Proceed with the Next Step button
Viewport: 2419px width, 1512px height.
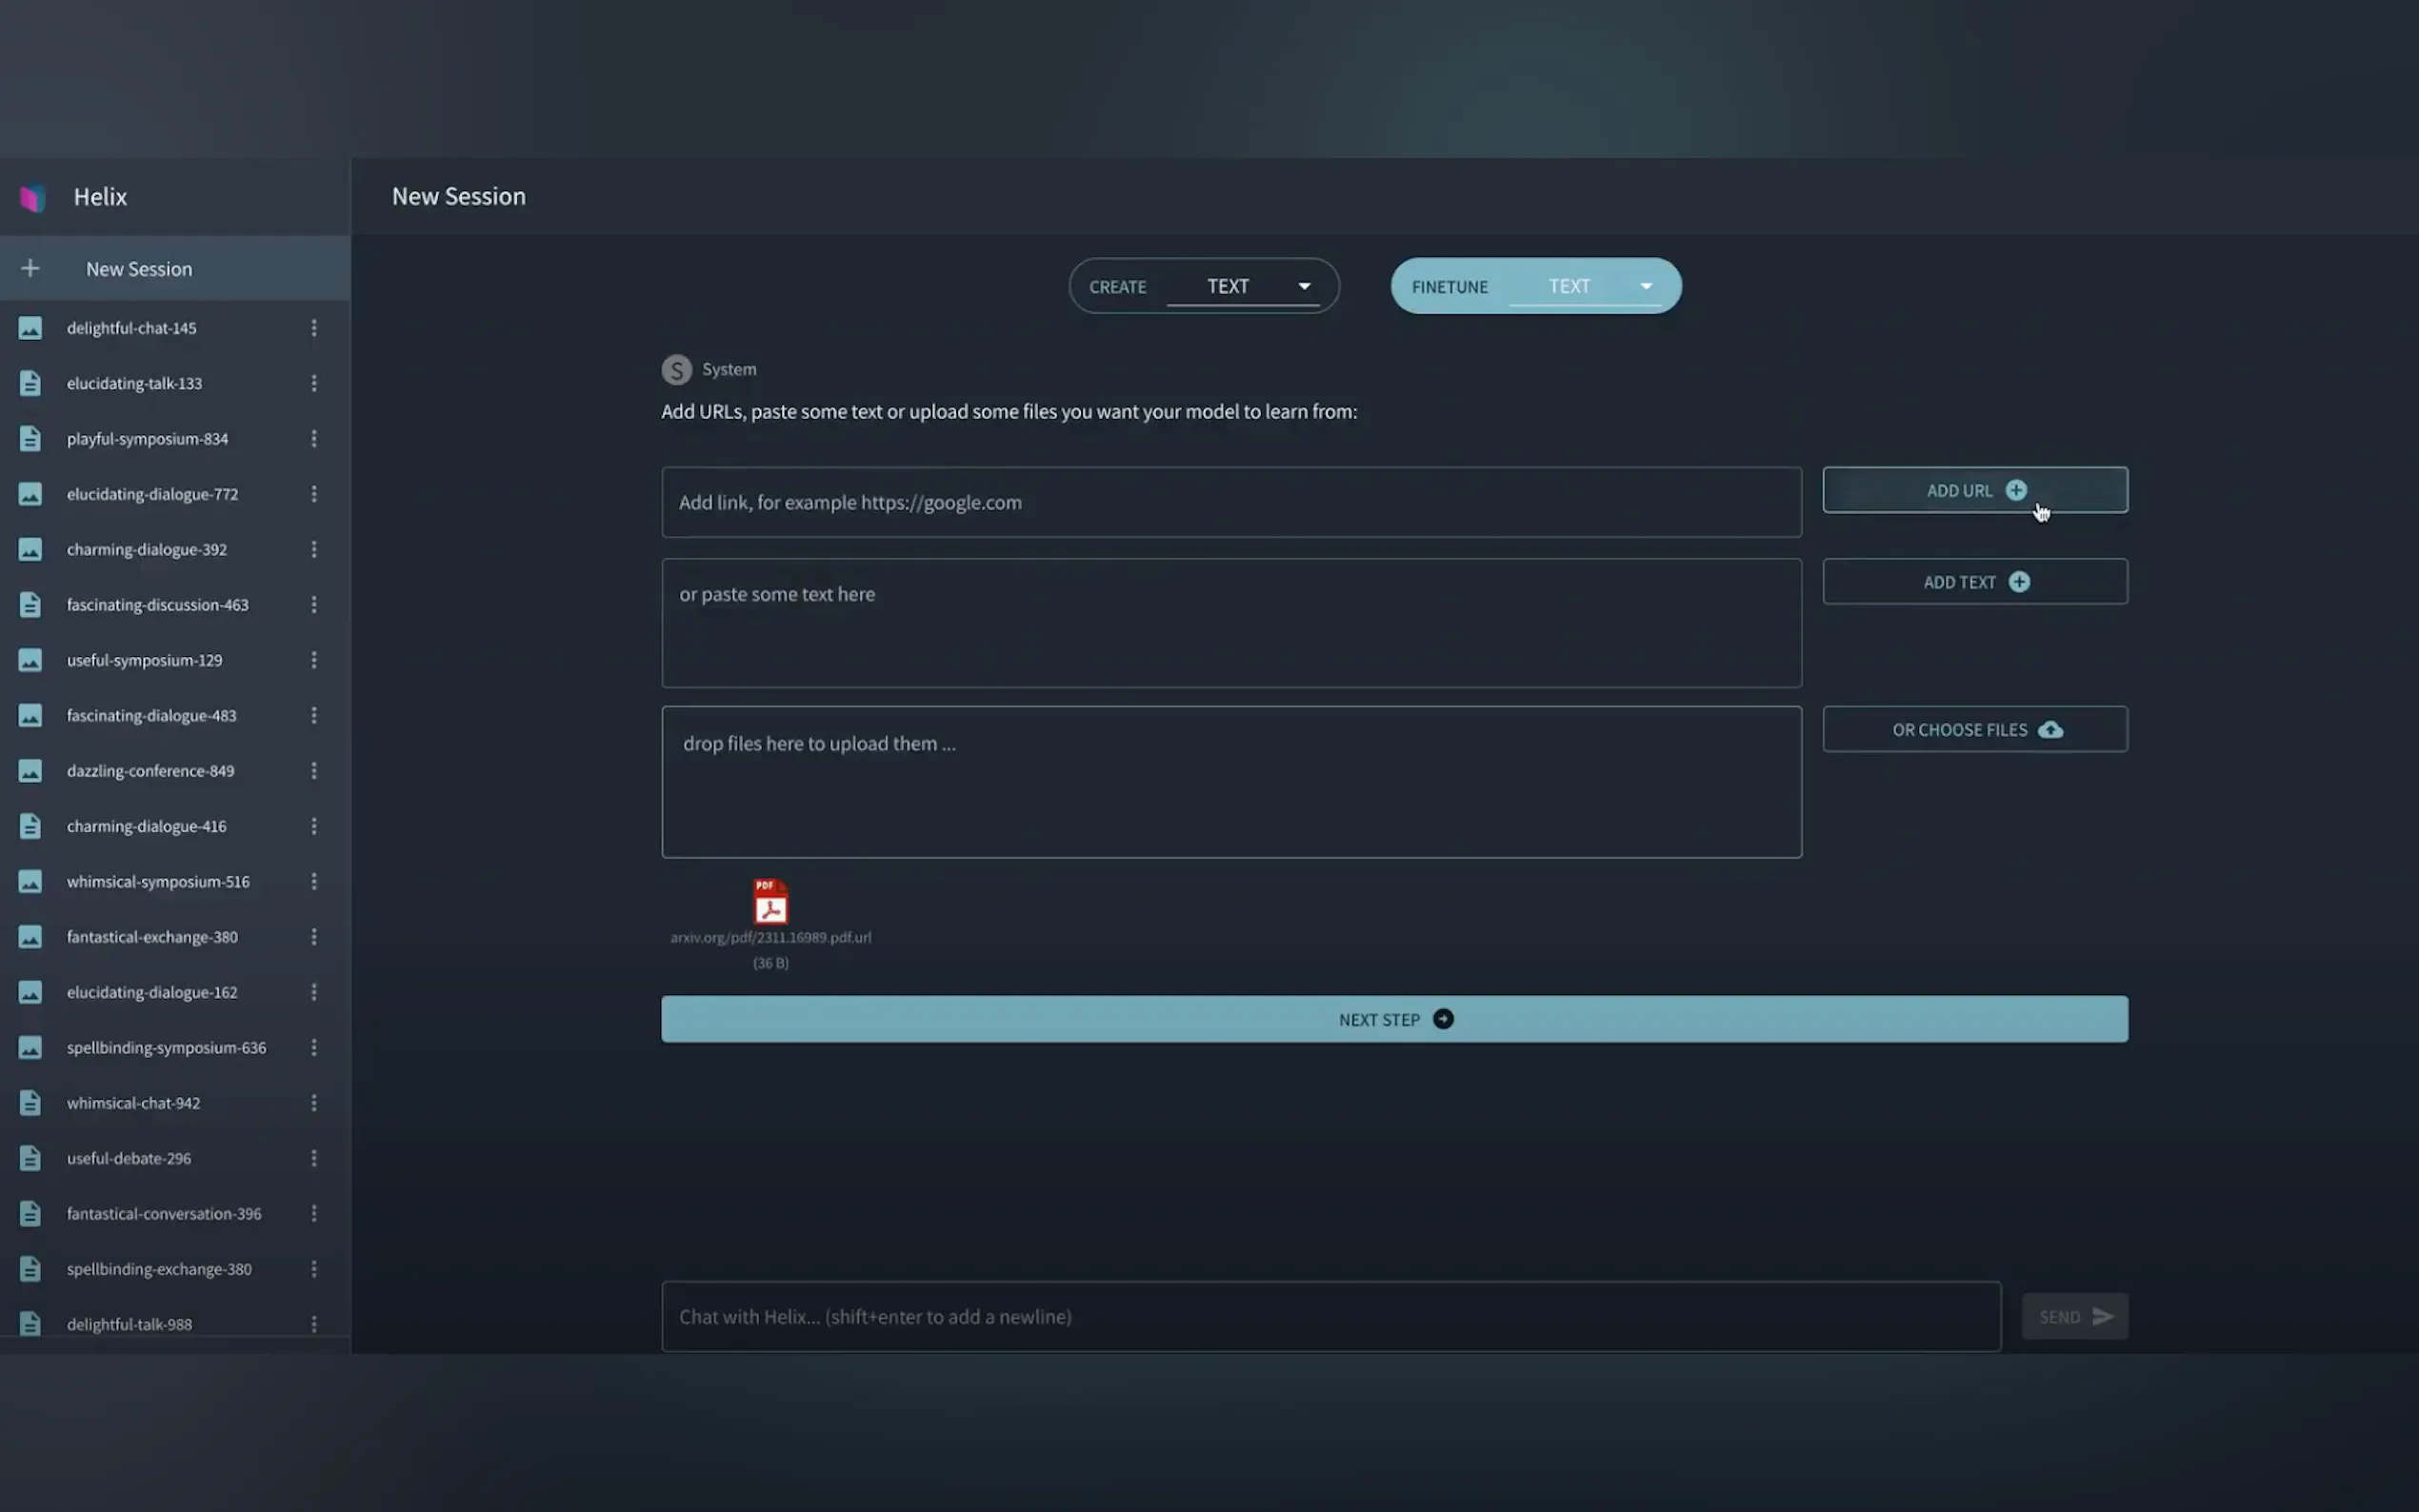pyautogui.click(x=1393, y=1019)
